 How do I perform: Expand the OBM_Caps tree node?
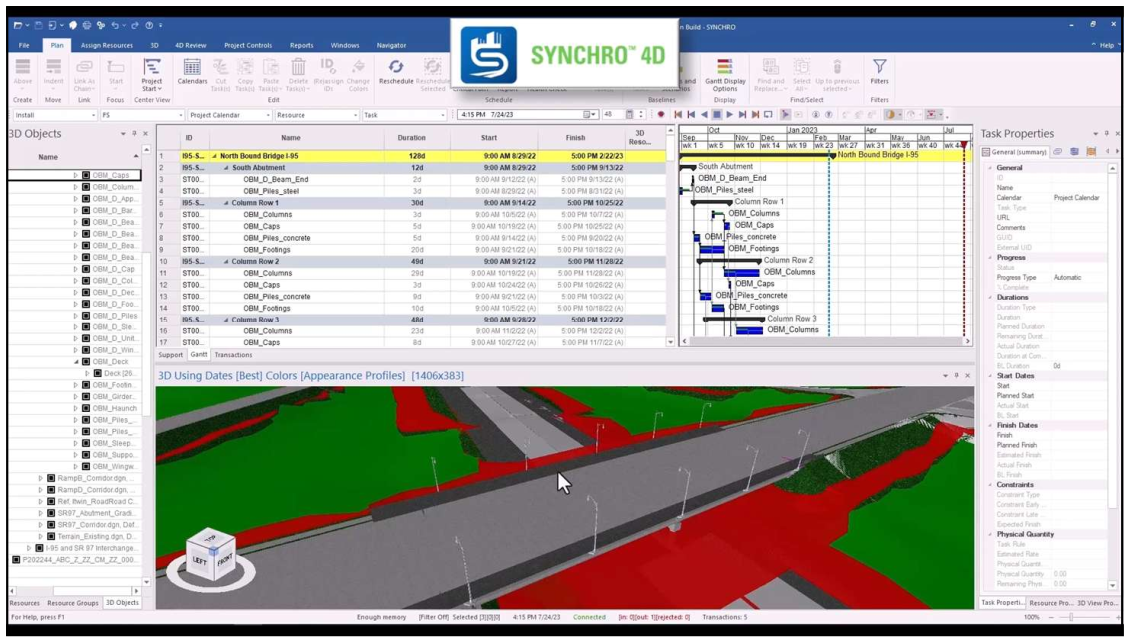pyautogui.click(x=75, y=175)
